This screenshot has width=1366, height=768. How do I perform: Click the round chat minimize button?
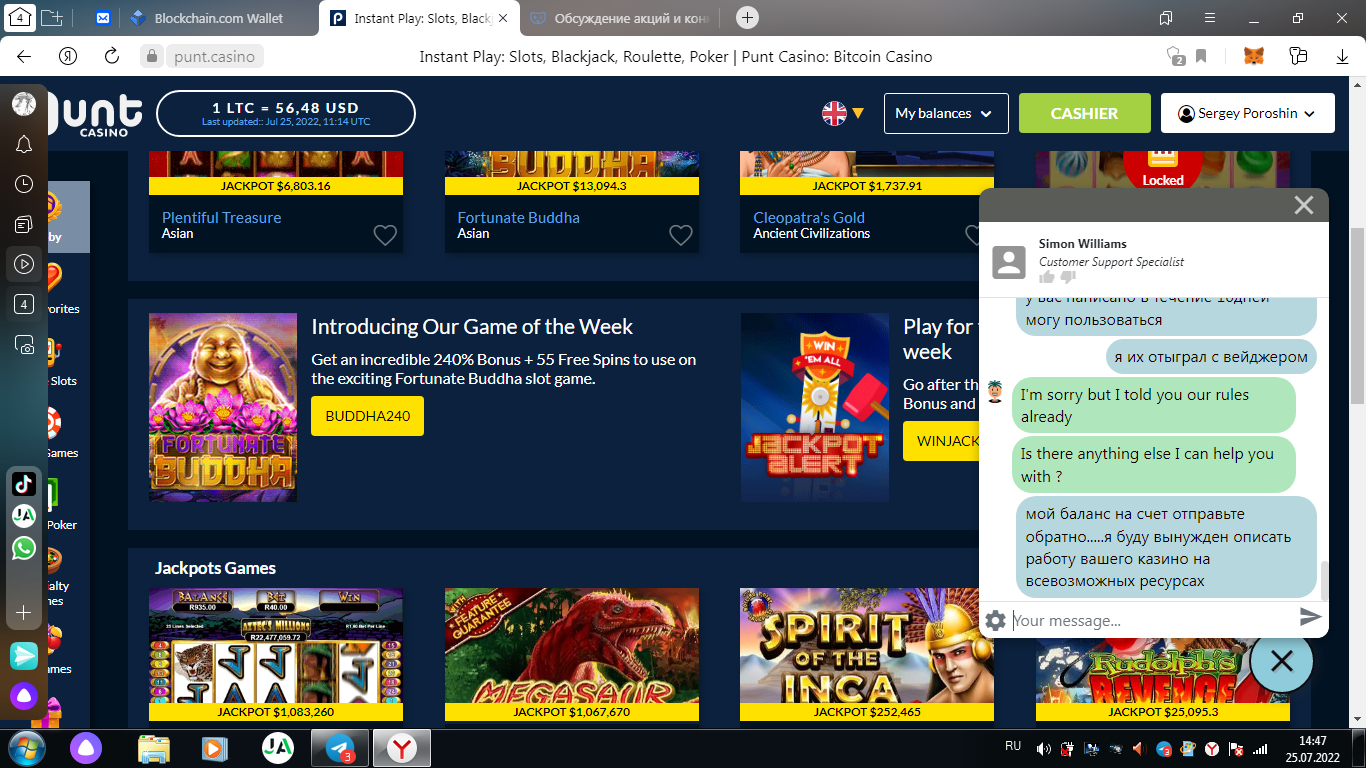point(1281,661)
